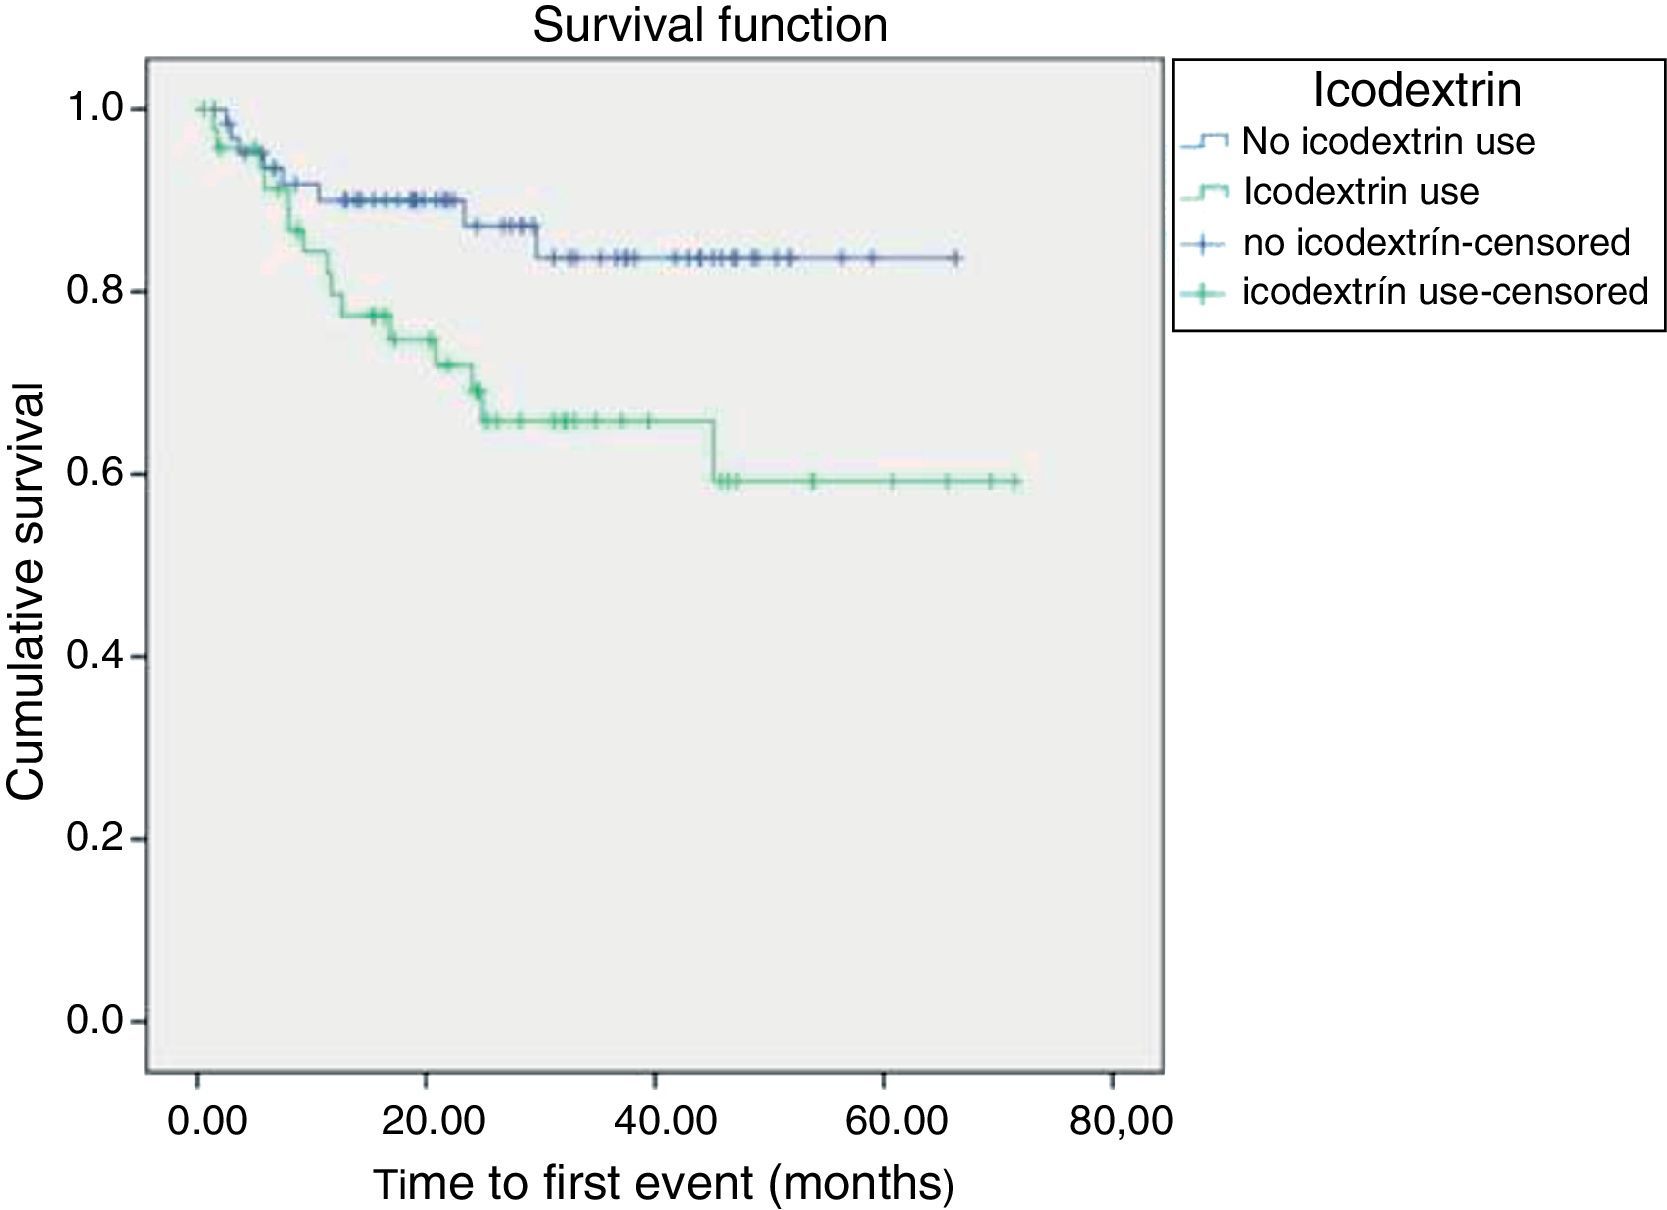Click the last censored mark on the blue curve
Image resolution: width=1667 pixels, height=1210 pixels.
(956, 258)
